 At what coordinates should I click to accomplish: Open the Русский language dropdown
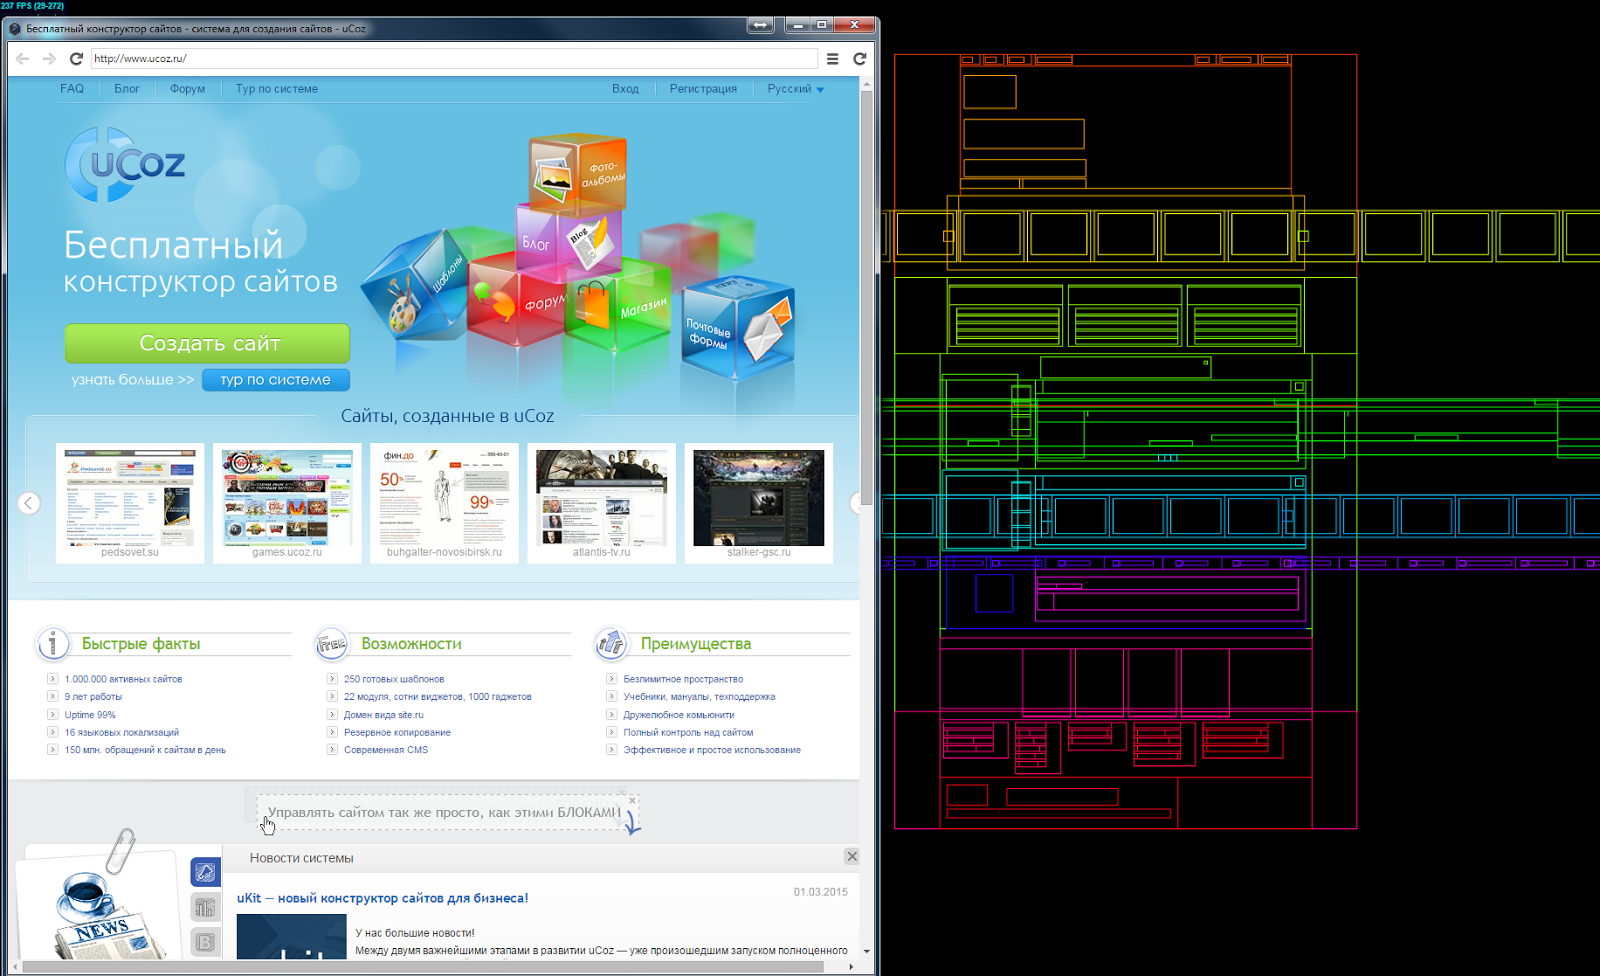point(796,89)
